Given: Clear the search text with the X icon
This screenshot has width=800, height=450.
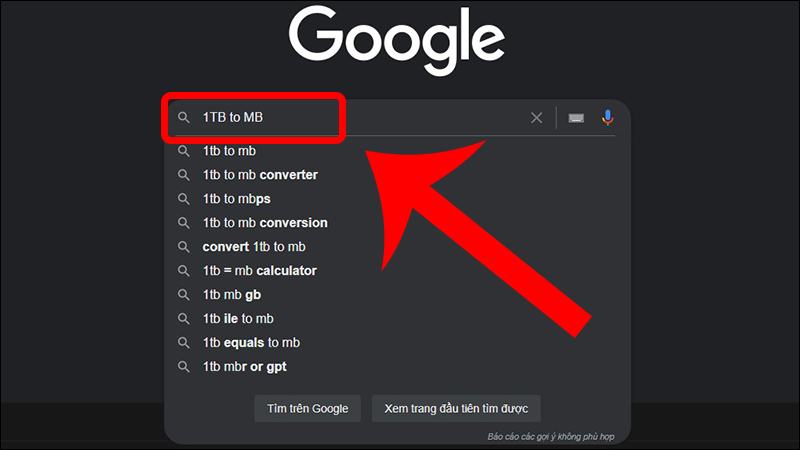Looking at the screenshot, I should point(536,118).
